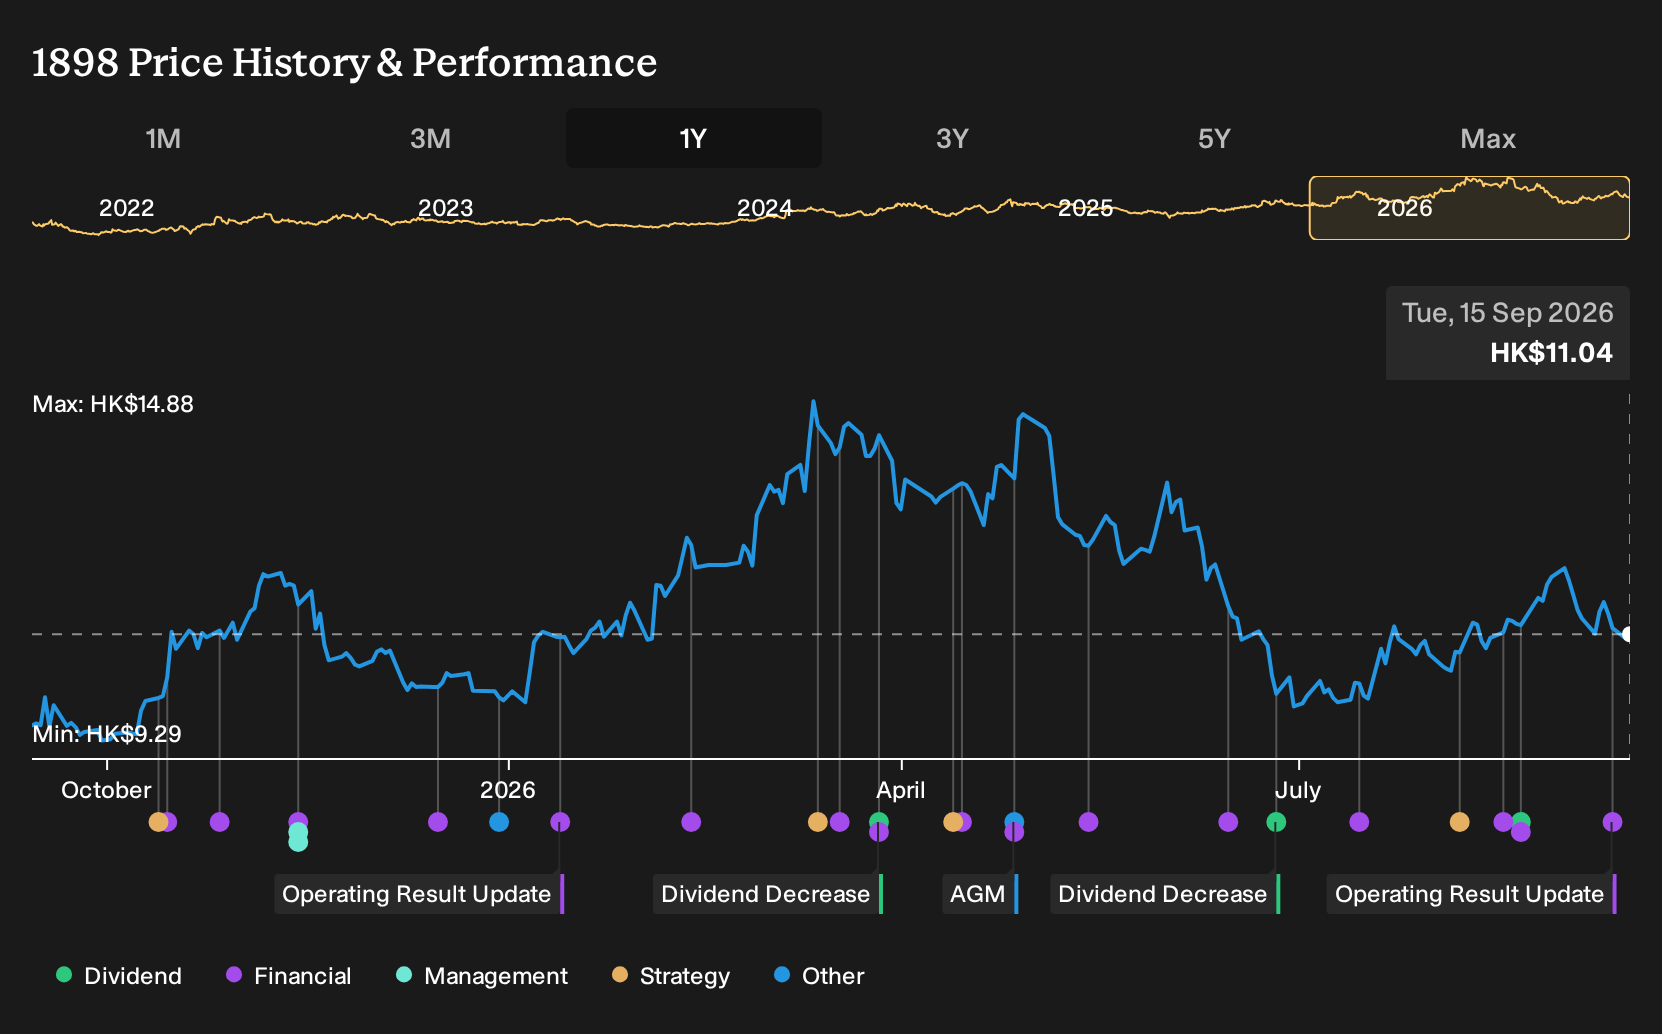
Task: Click the first purple Financial dot after July label
Action: click(1359, 822)
